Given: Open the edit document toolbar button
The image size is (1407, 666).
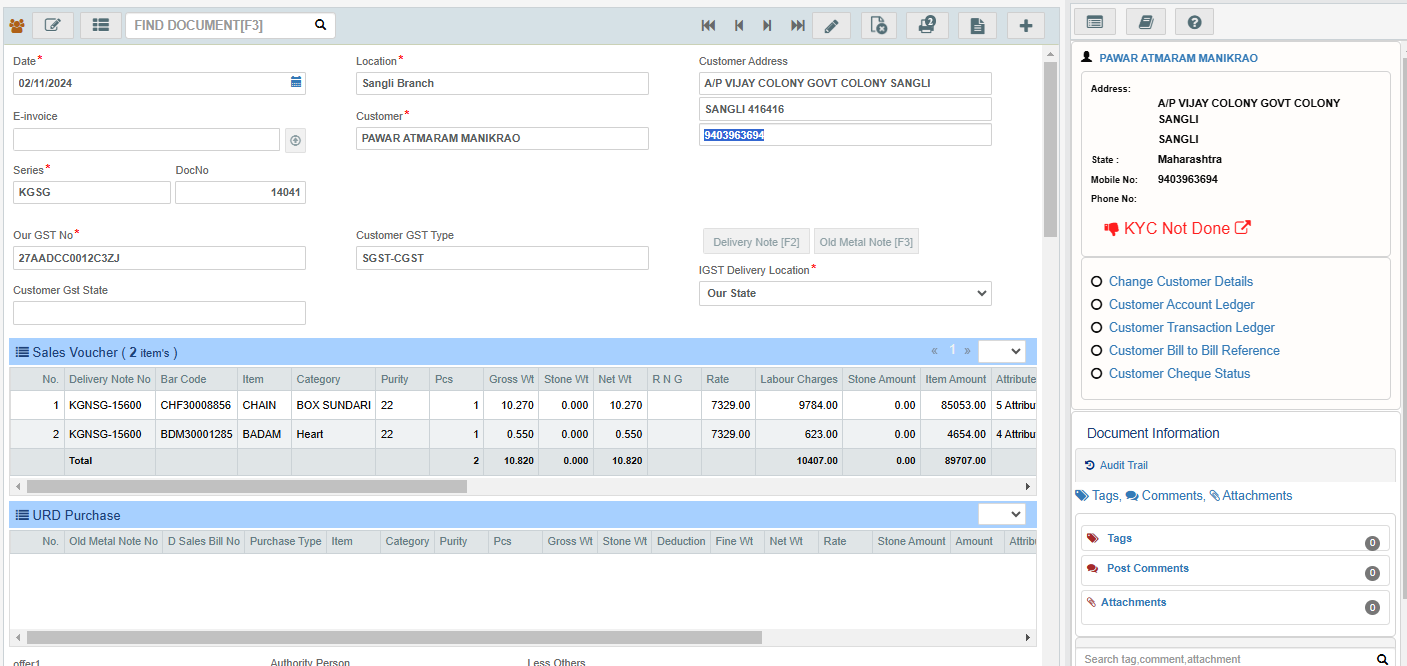Looking at the screenshot, I should point(53,26).
